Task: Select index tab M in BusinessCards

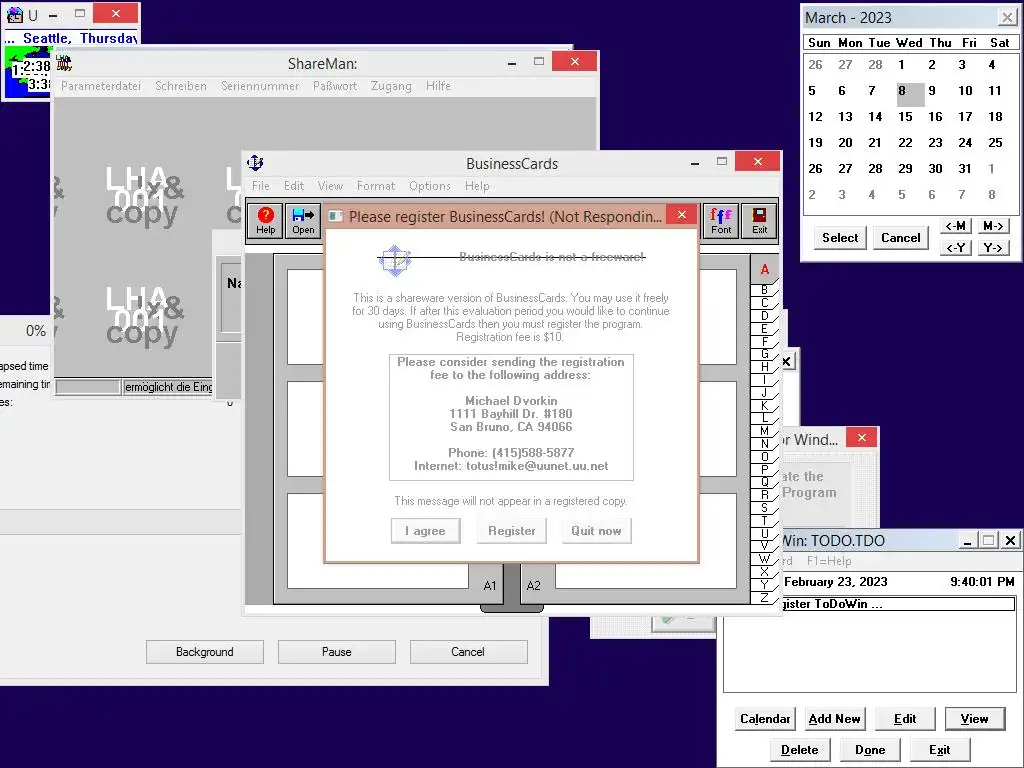Action: (x=764, y=431)
